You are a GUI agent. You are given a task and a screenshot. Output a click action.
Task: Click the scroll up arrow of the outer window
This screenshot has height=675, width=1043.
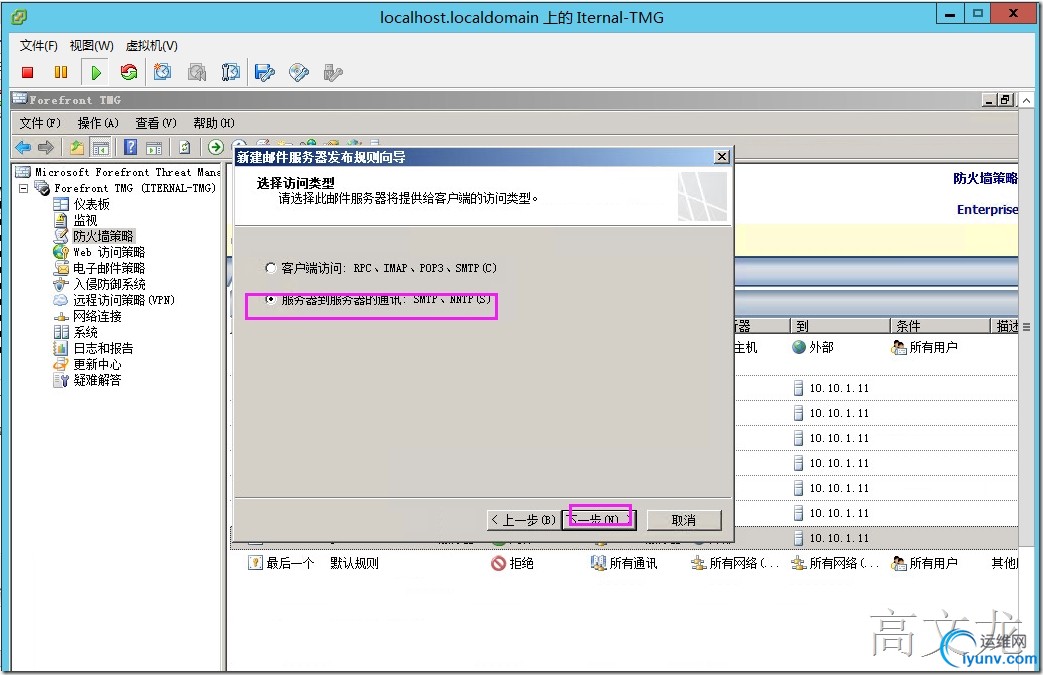(1026, 100)
